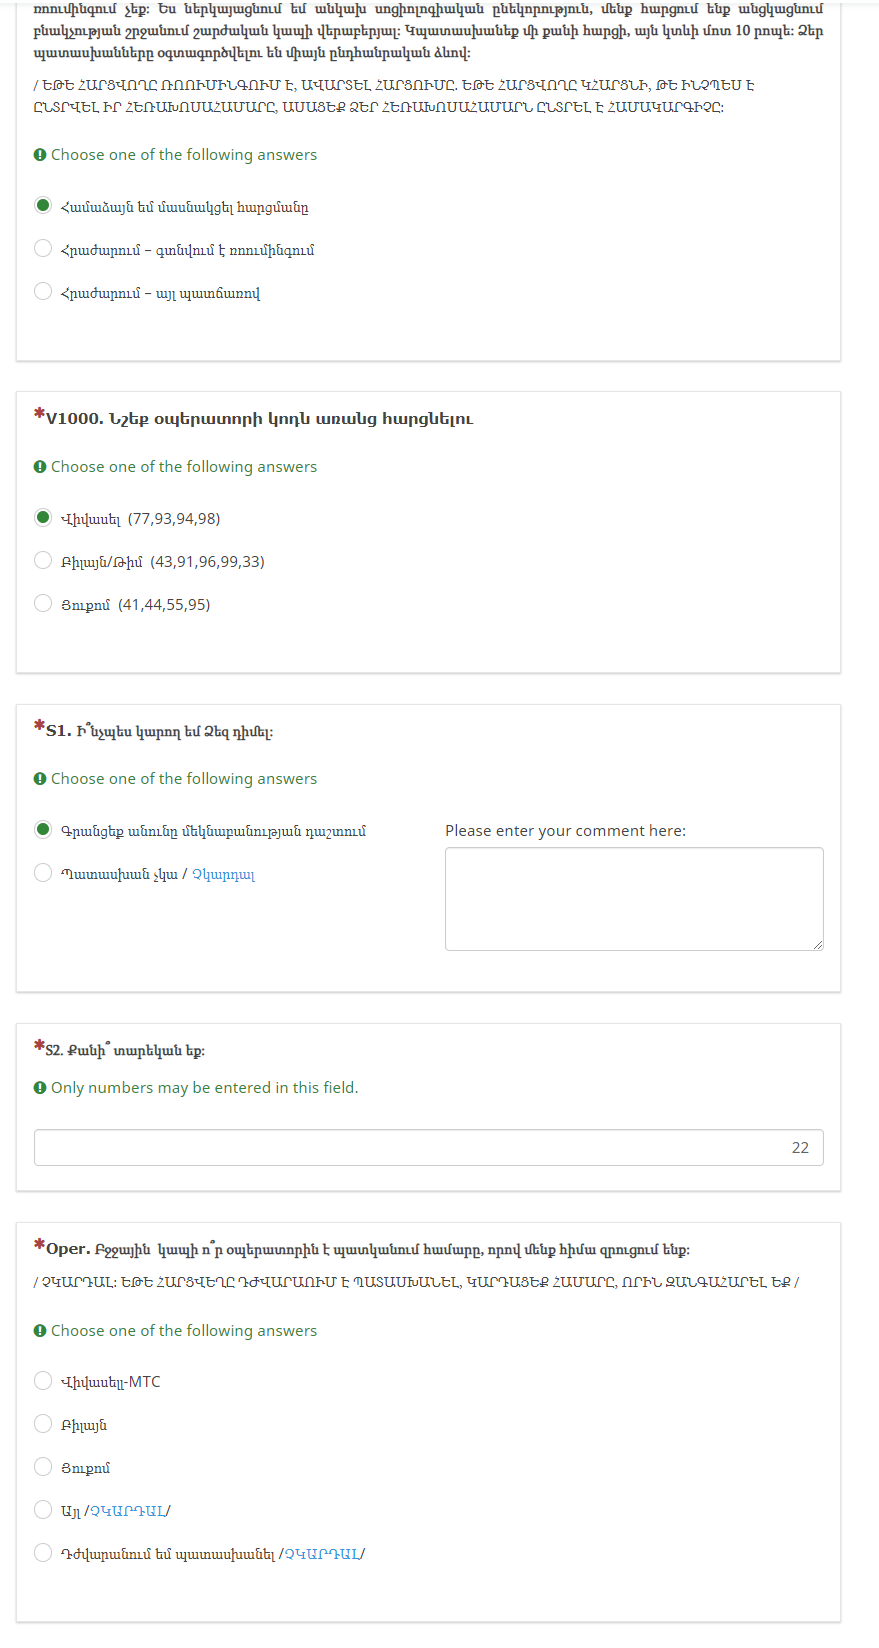Viewport: 879px width, 1648px height.
Task: Click the 'Please enter your comment here' text area
Action: coord(633,898)
